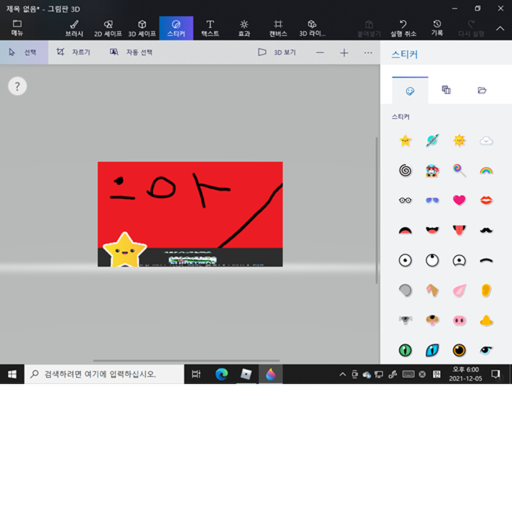
Task: Pick the pink heart sticker
Action: [x=459, y=200]
